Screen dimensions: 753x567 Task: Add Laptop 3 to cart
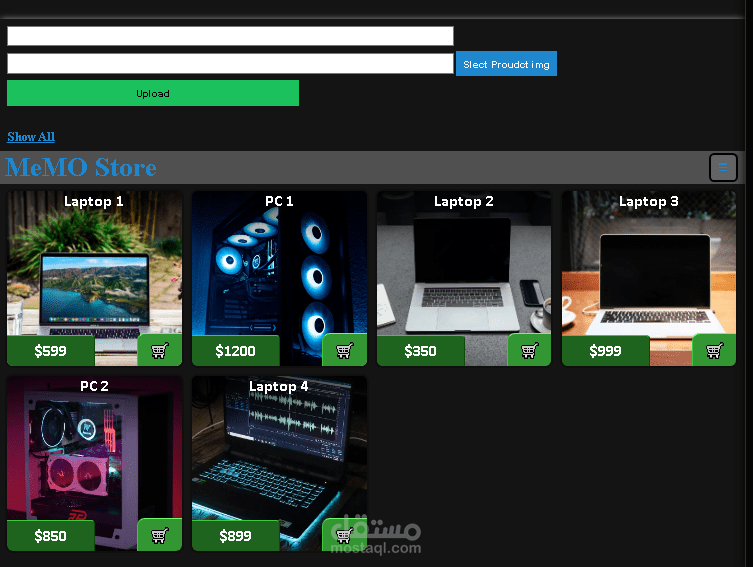(714, 350)
